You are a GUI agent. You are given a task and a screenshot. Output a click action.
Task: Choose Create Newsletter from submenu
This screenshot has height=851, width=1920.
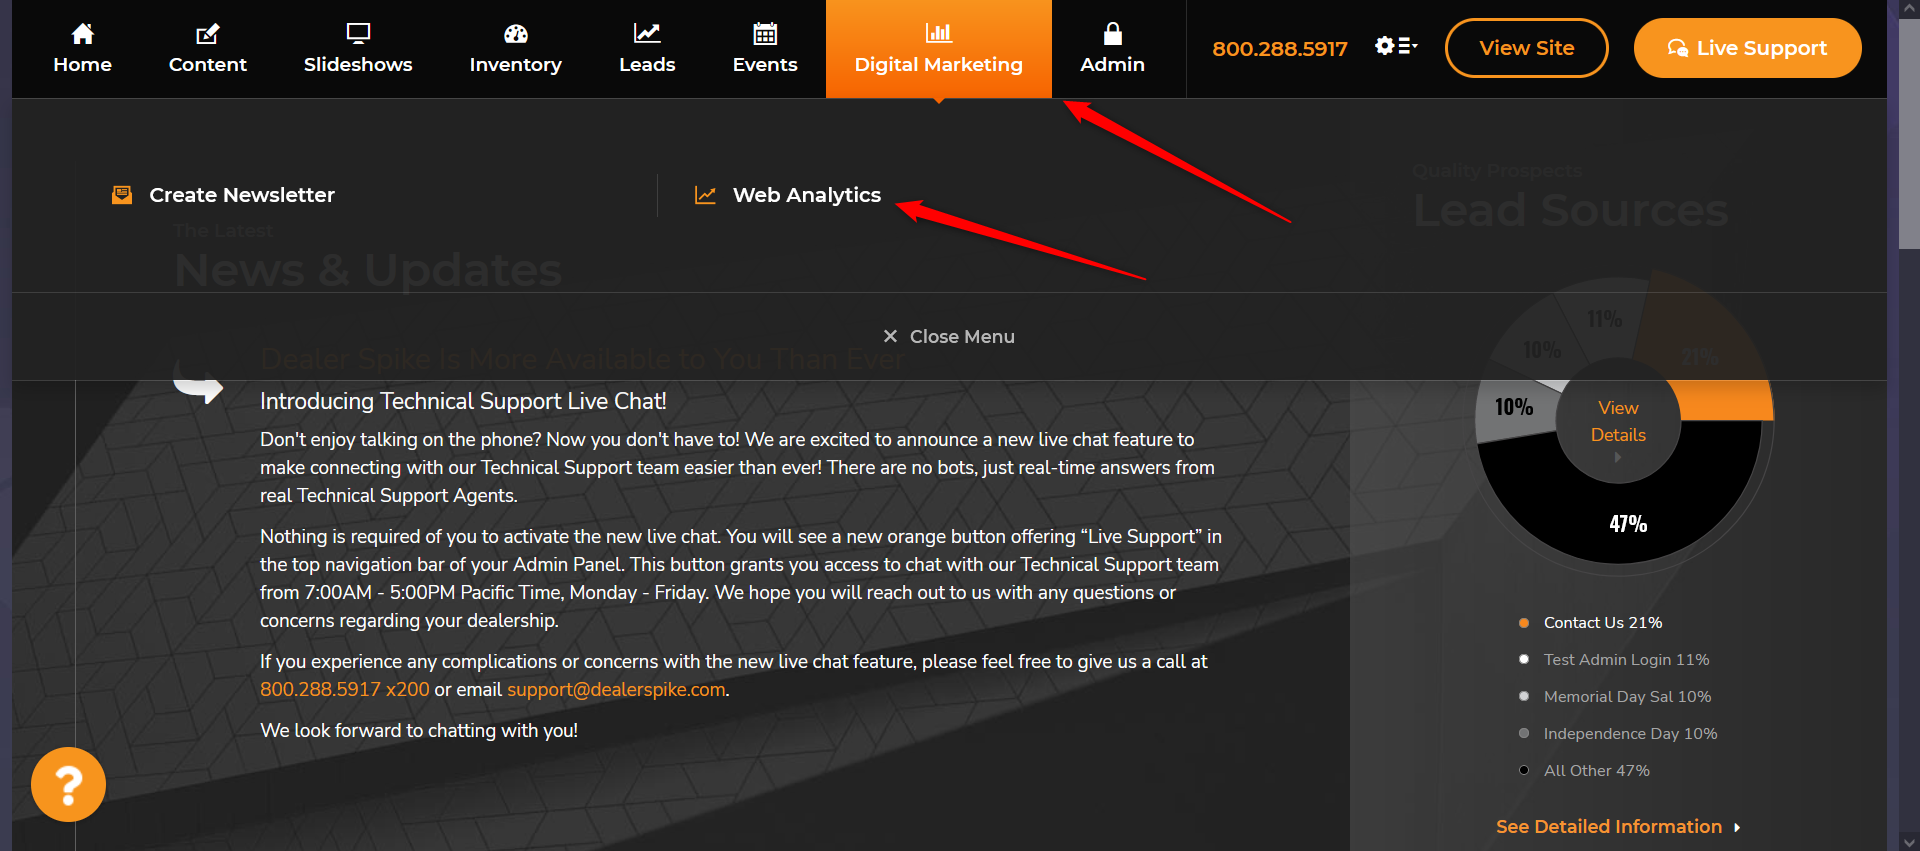242,195
